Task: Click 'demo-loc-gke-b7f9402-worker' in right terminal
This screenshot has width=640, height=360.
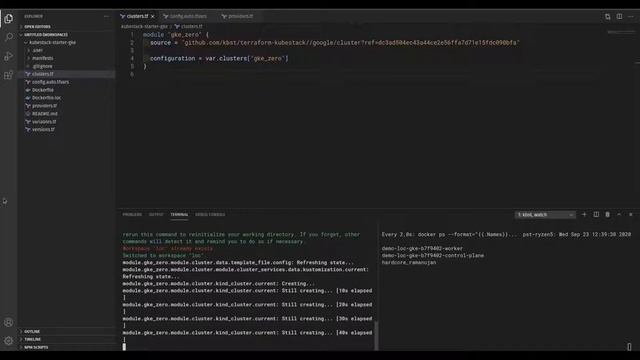Action: [422, 248]
